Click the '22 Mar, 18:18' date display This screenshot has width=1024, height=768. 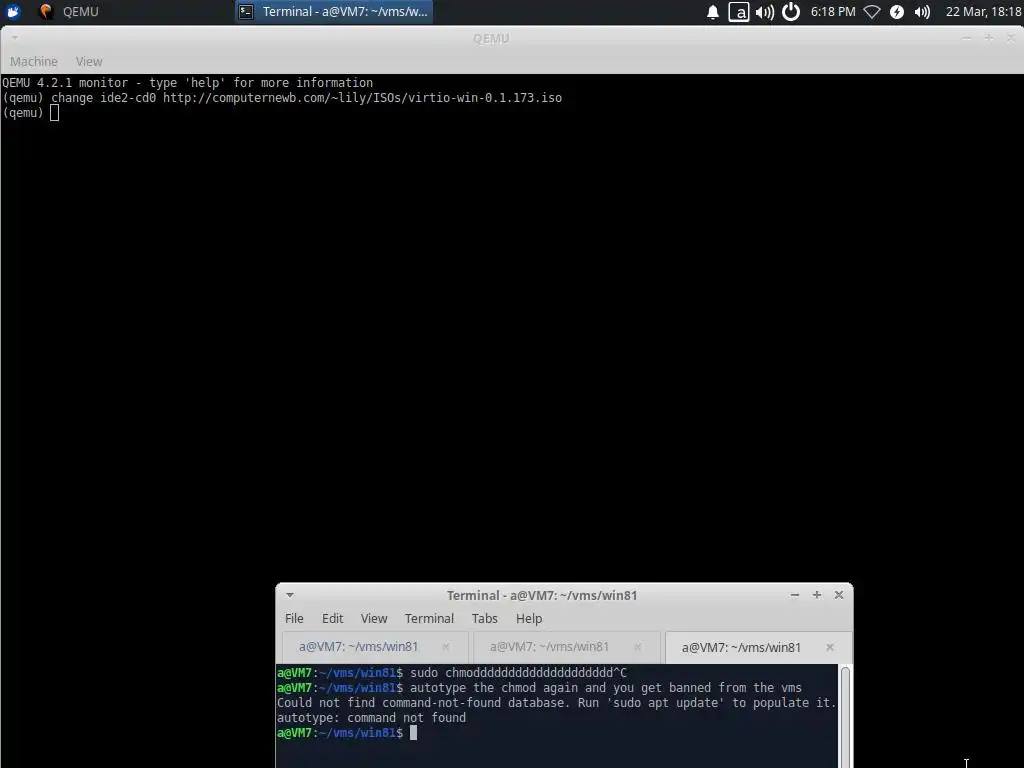click(x=983, y=12)
